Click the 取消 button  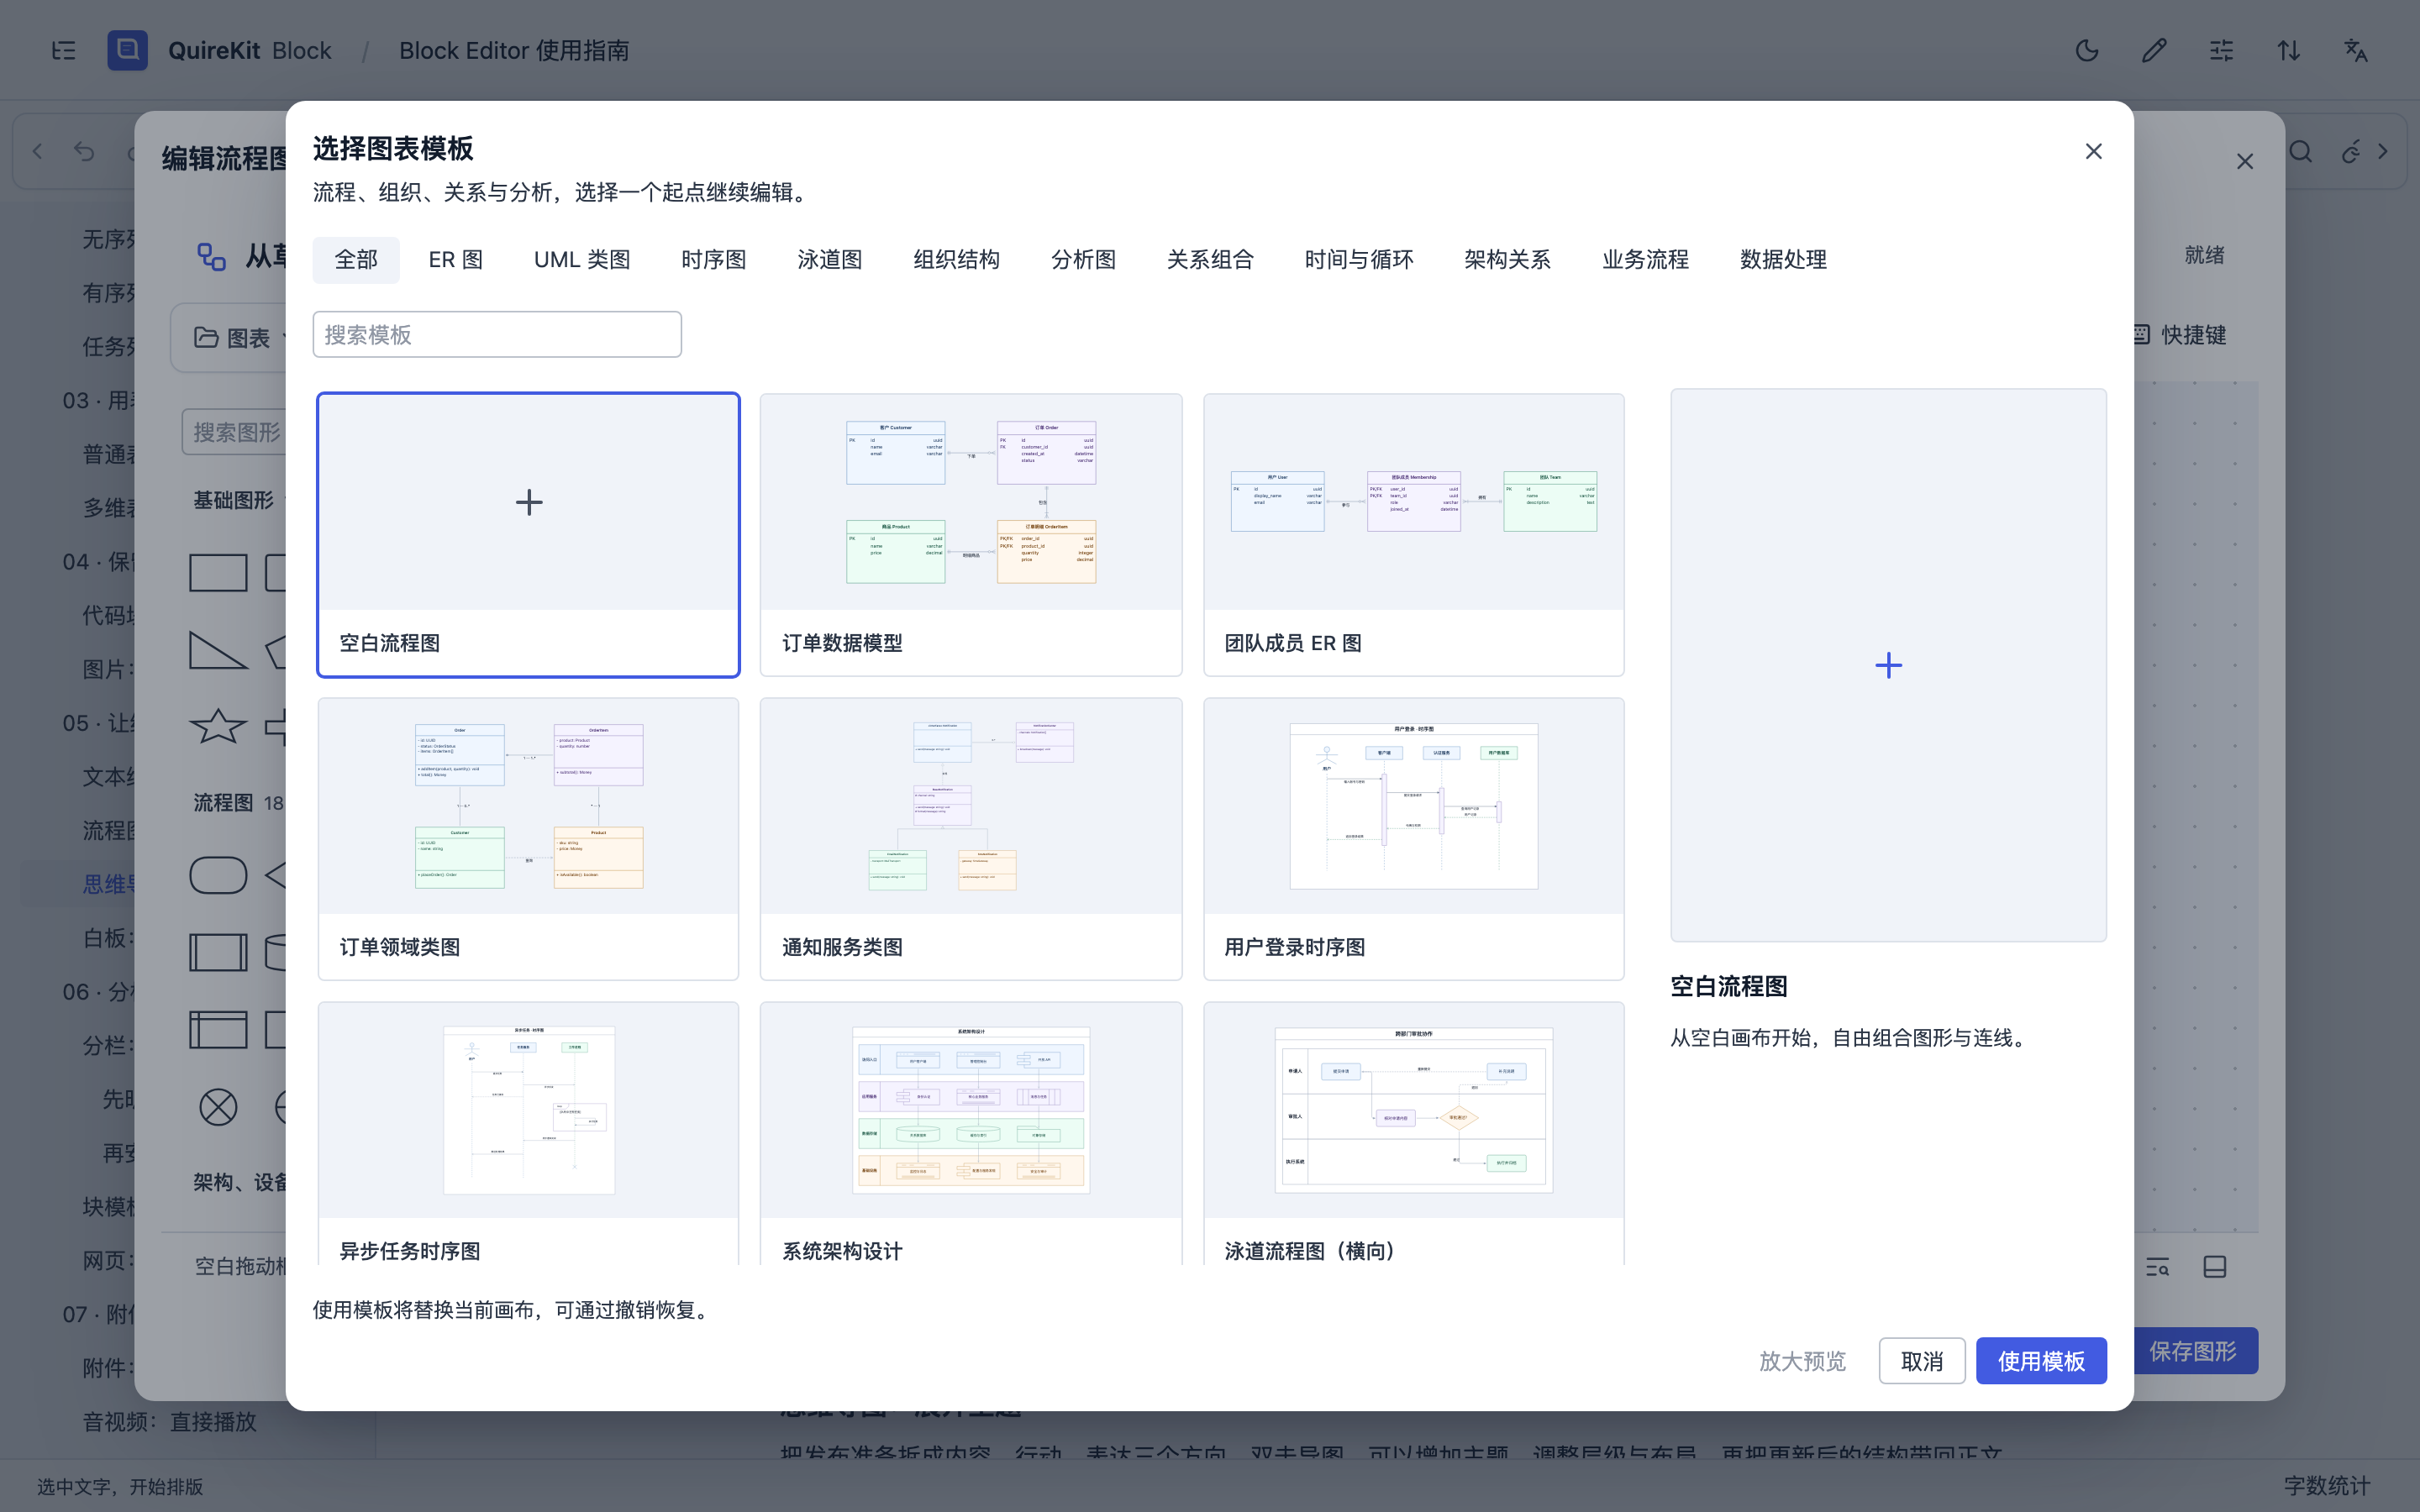(1922, 1361)
